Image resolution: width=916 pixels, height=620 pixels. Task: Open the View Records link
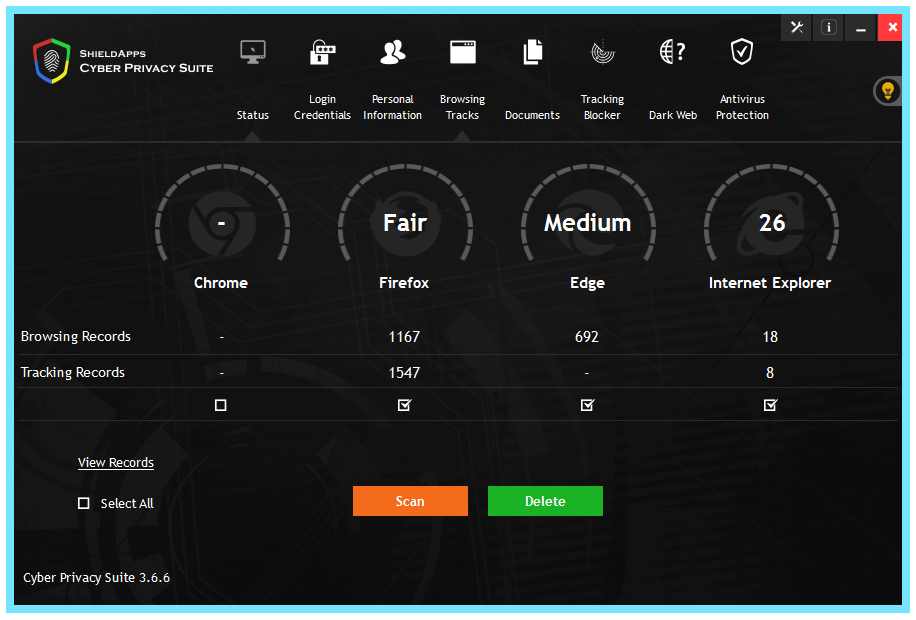pyautogui.click(x=116, y=462)
